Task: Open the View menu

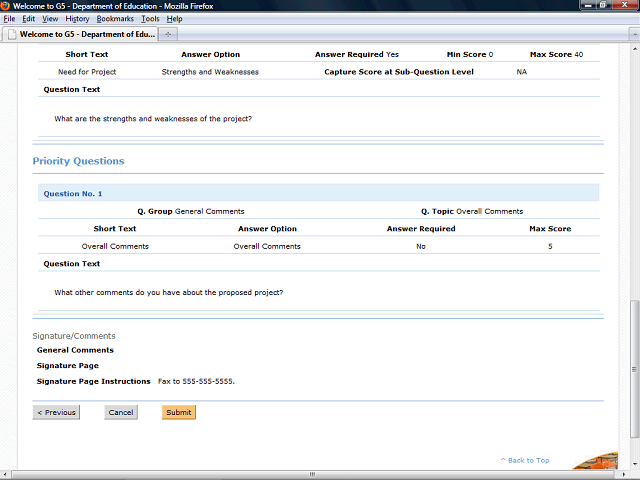Action: (50, 19)
